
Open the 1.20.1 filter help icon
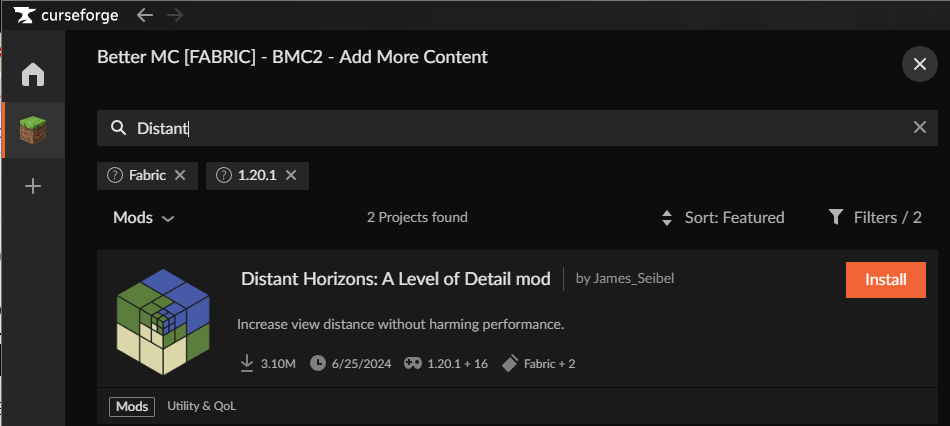[x=224, y=175]
